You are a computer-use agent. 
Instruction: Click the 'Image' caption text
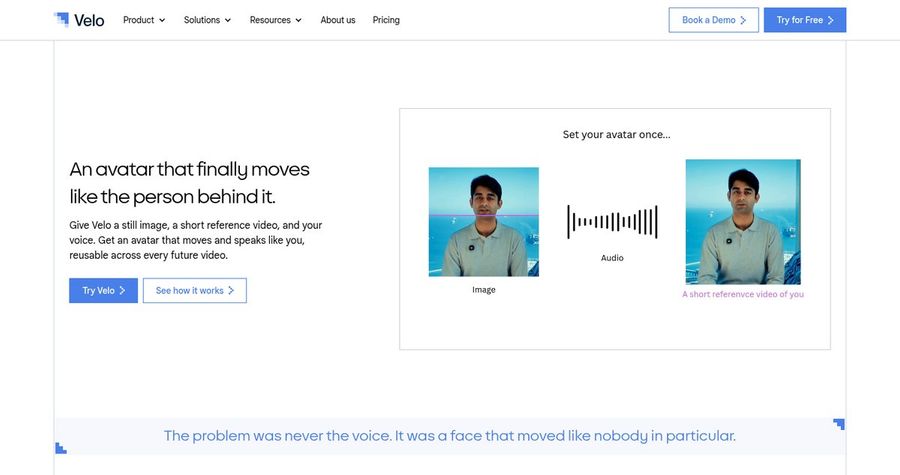484,290
